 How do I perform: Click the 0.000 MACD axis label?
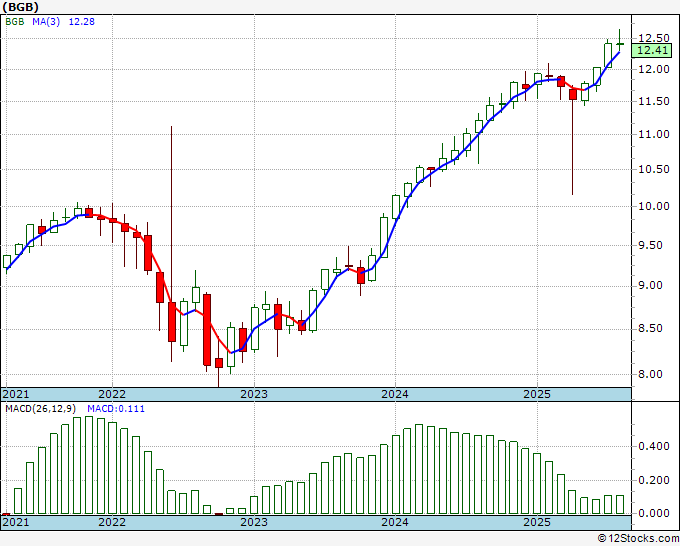tap(654, 513)
